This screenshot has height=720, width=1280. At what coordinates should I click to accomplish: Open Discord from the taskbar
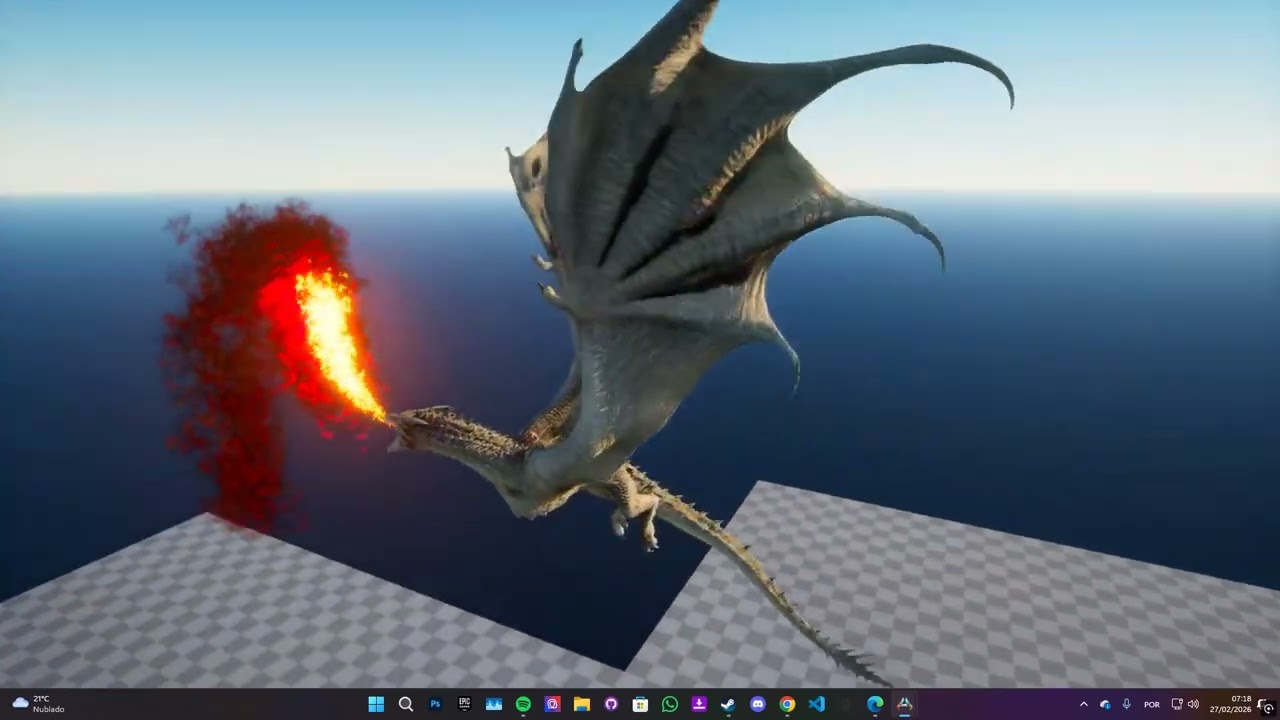coord(757,704)
